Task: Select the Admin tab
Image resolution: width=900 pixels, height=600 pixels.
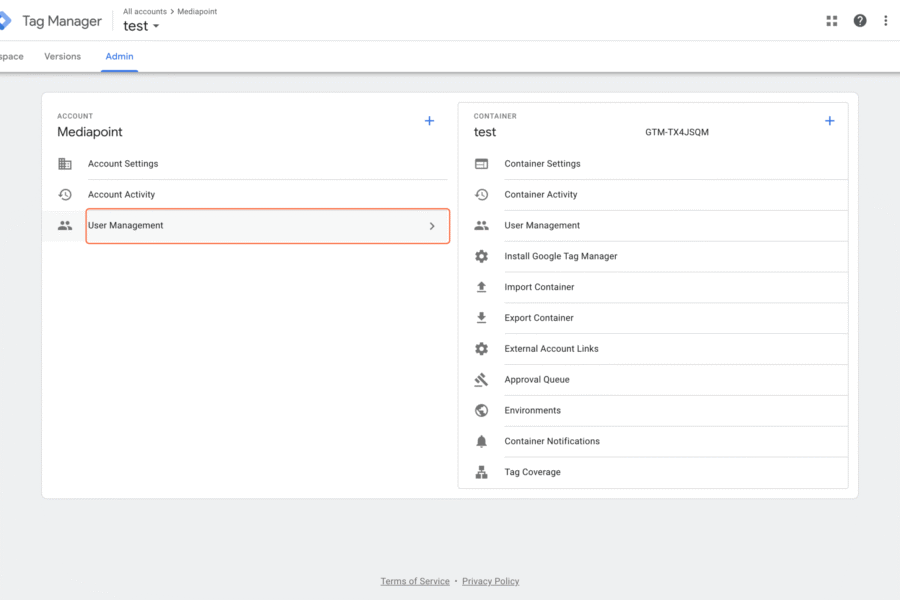Action: click(119, 56)
